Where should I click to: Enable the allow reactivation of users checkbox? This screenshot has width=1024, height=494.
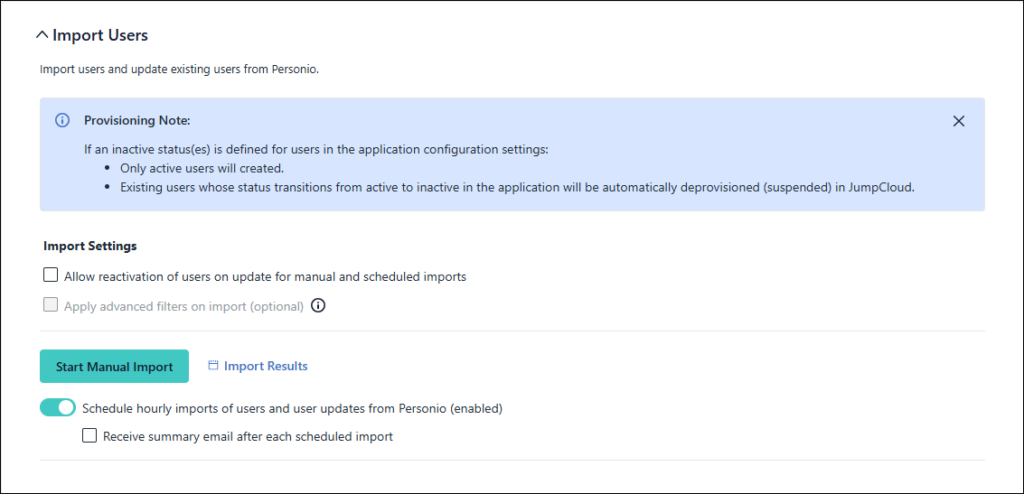(51, 276)
